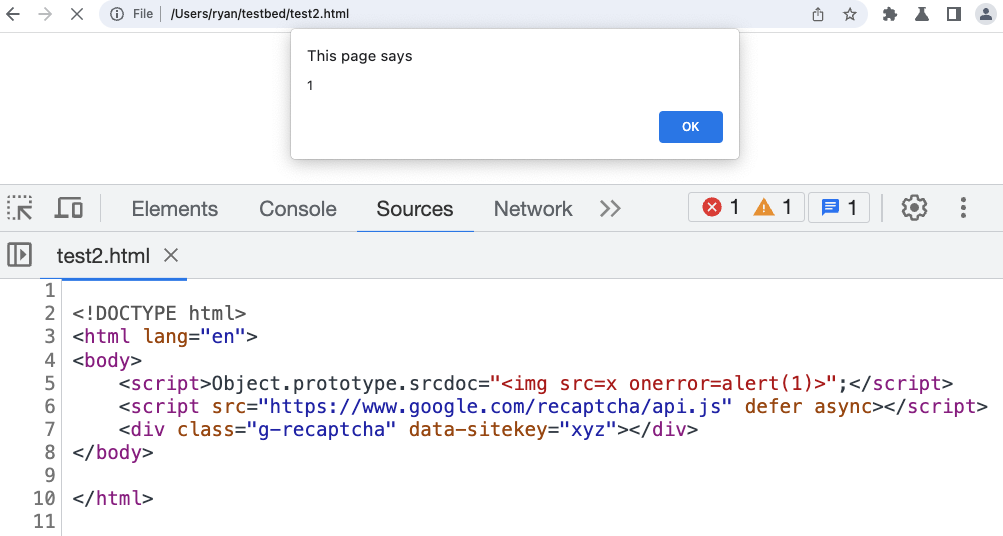The height and width of the screenshot is (536, 1003).
Task: Stop loading the page with the X button
Action: [x=77, y=13]
